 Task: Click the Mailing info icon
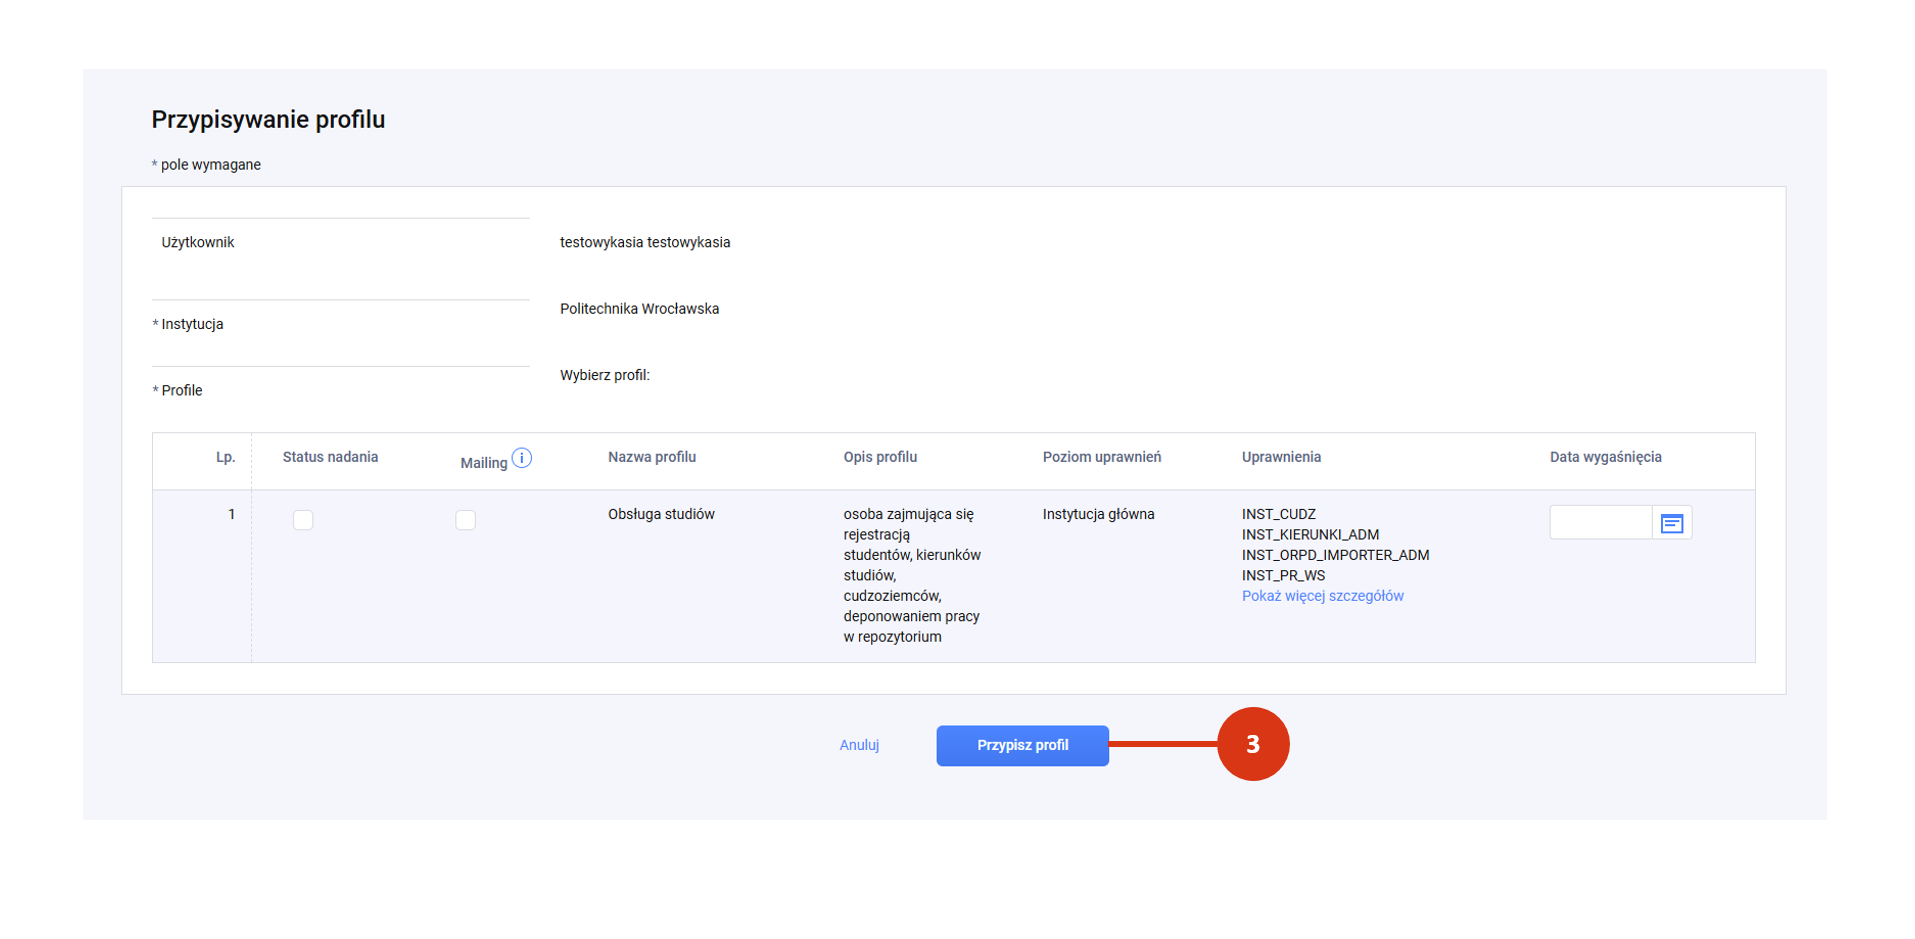tap(522, 458)
